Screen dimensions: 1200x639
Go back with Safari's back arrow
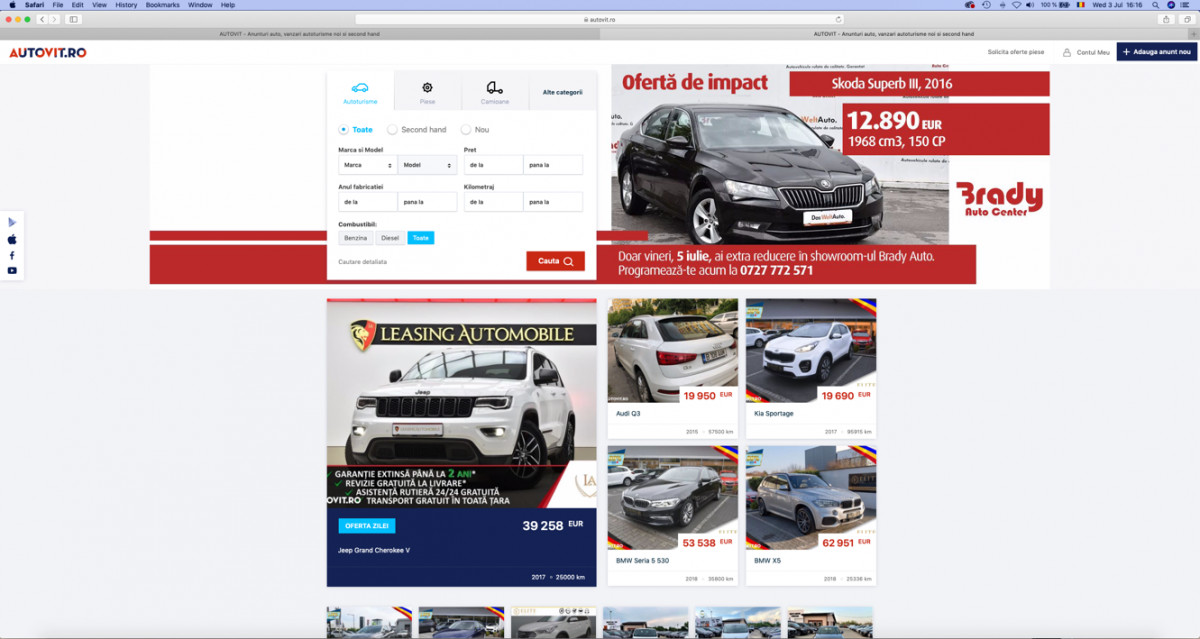click(42, 19)
